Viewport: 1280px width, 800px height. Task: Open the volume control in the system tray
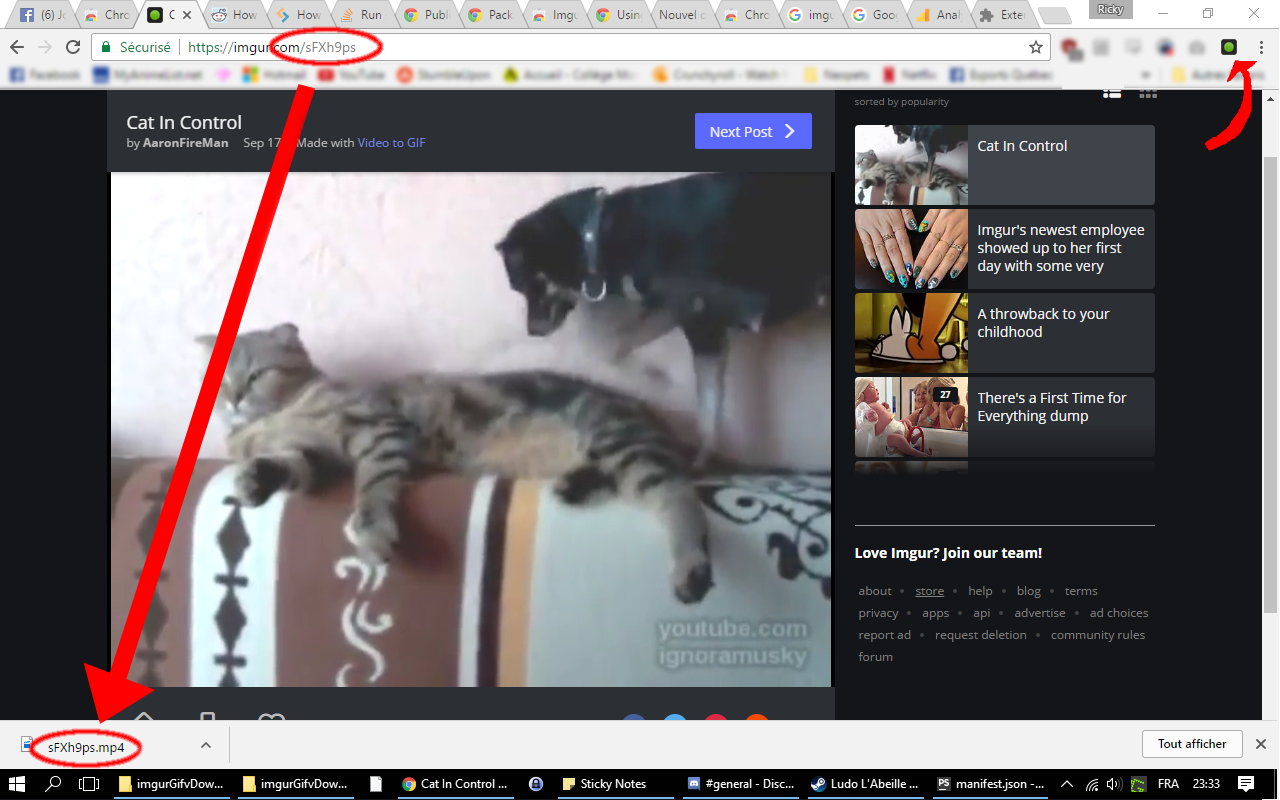pos(1114,784)
